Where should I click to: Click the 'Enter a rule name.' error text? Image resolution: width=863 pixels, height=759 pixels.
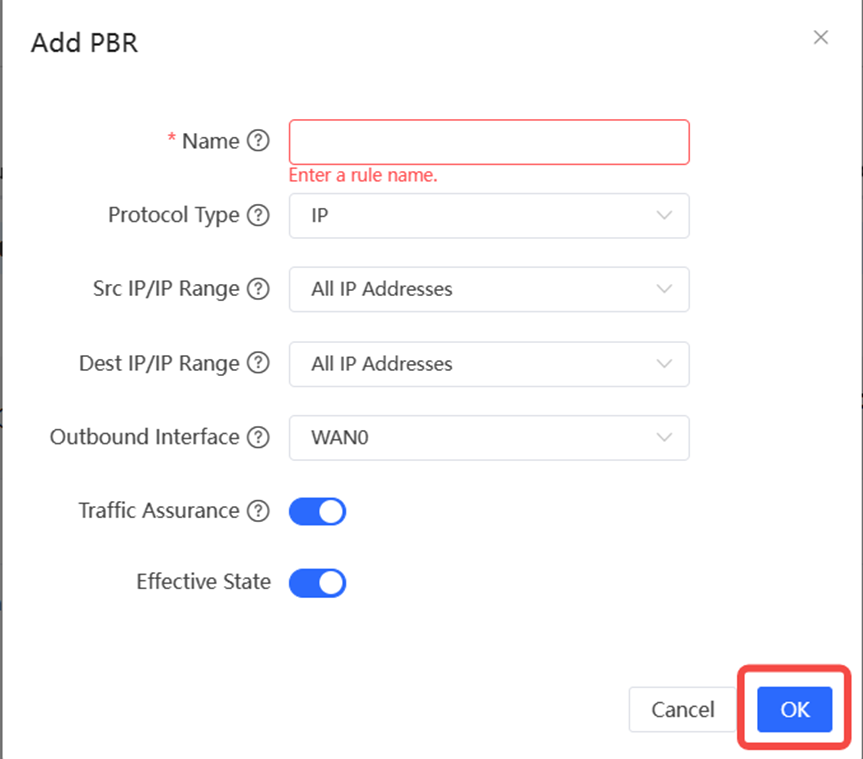click(363, 176)
